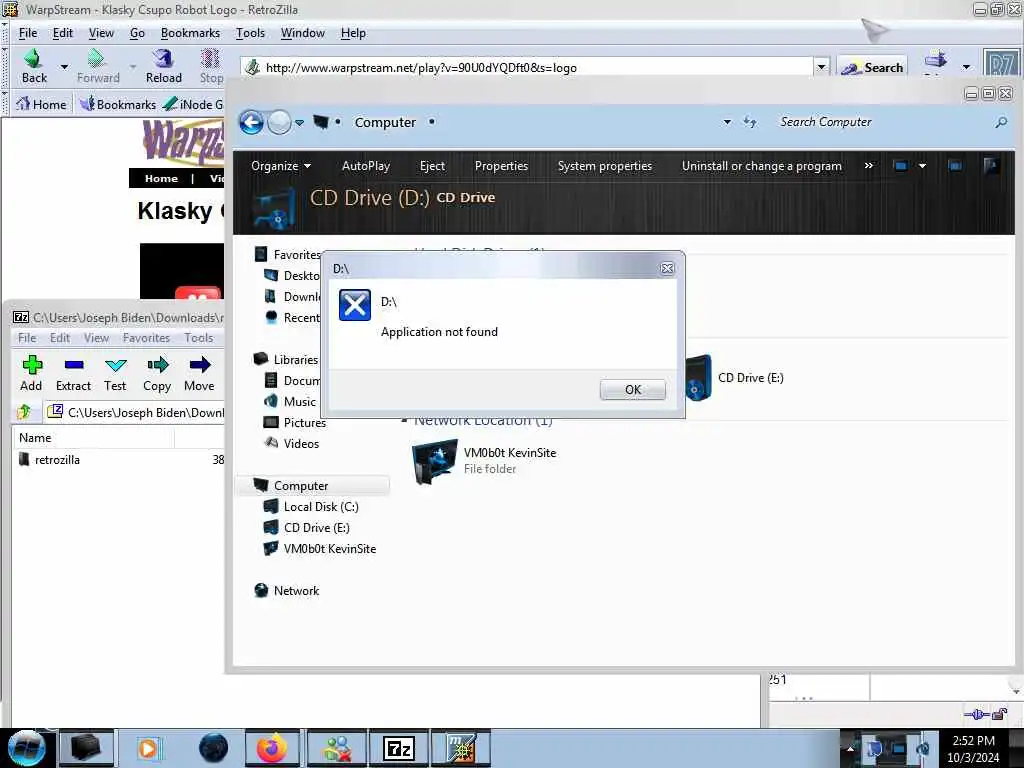Click the 7-Zip taskbar button

398,748
